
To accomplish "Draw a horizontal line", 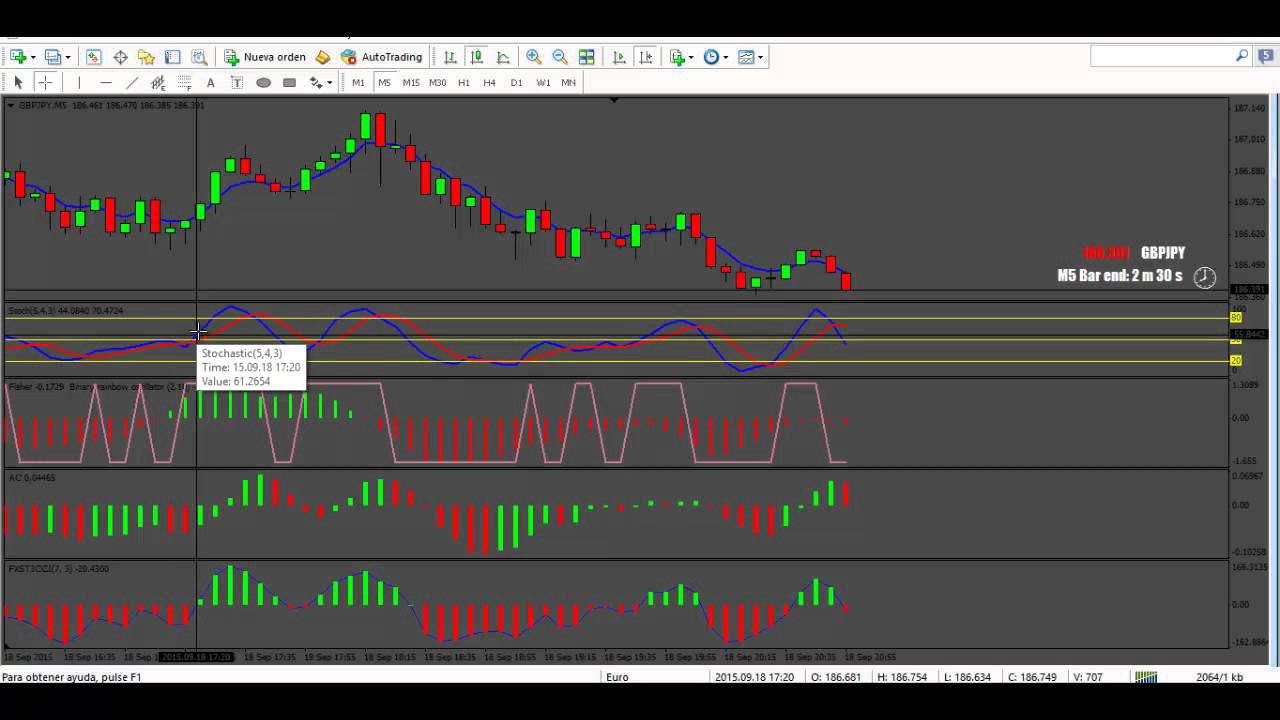I will click(105, 82).
